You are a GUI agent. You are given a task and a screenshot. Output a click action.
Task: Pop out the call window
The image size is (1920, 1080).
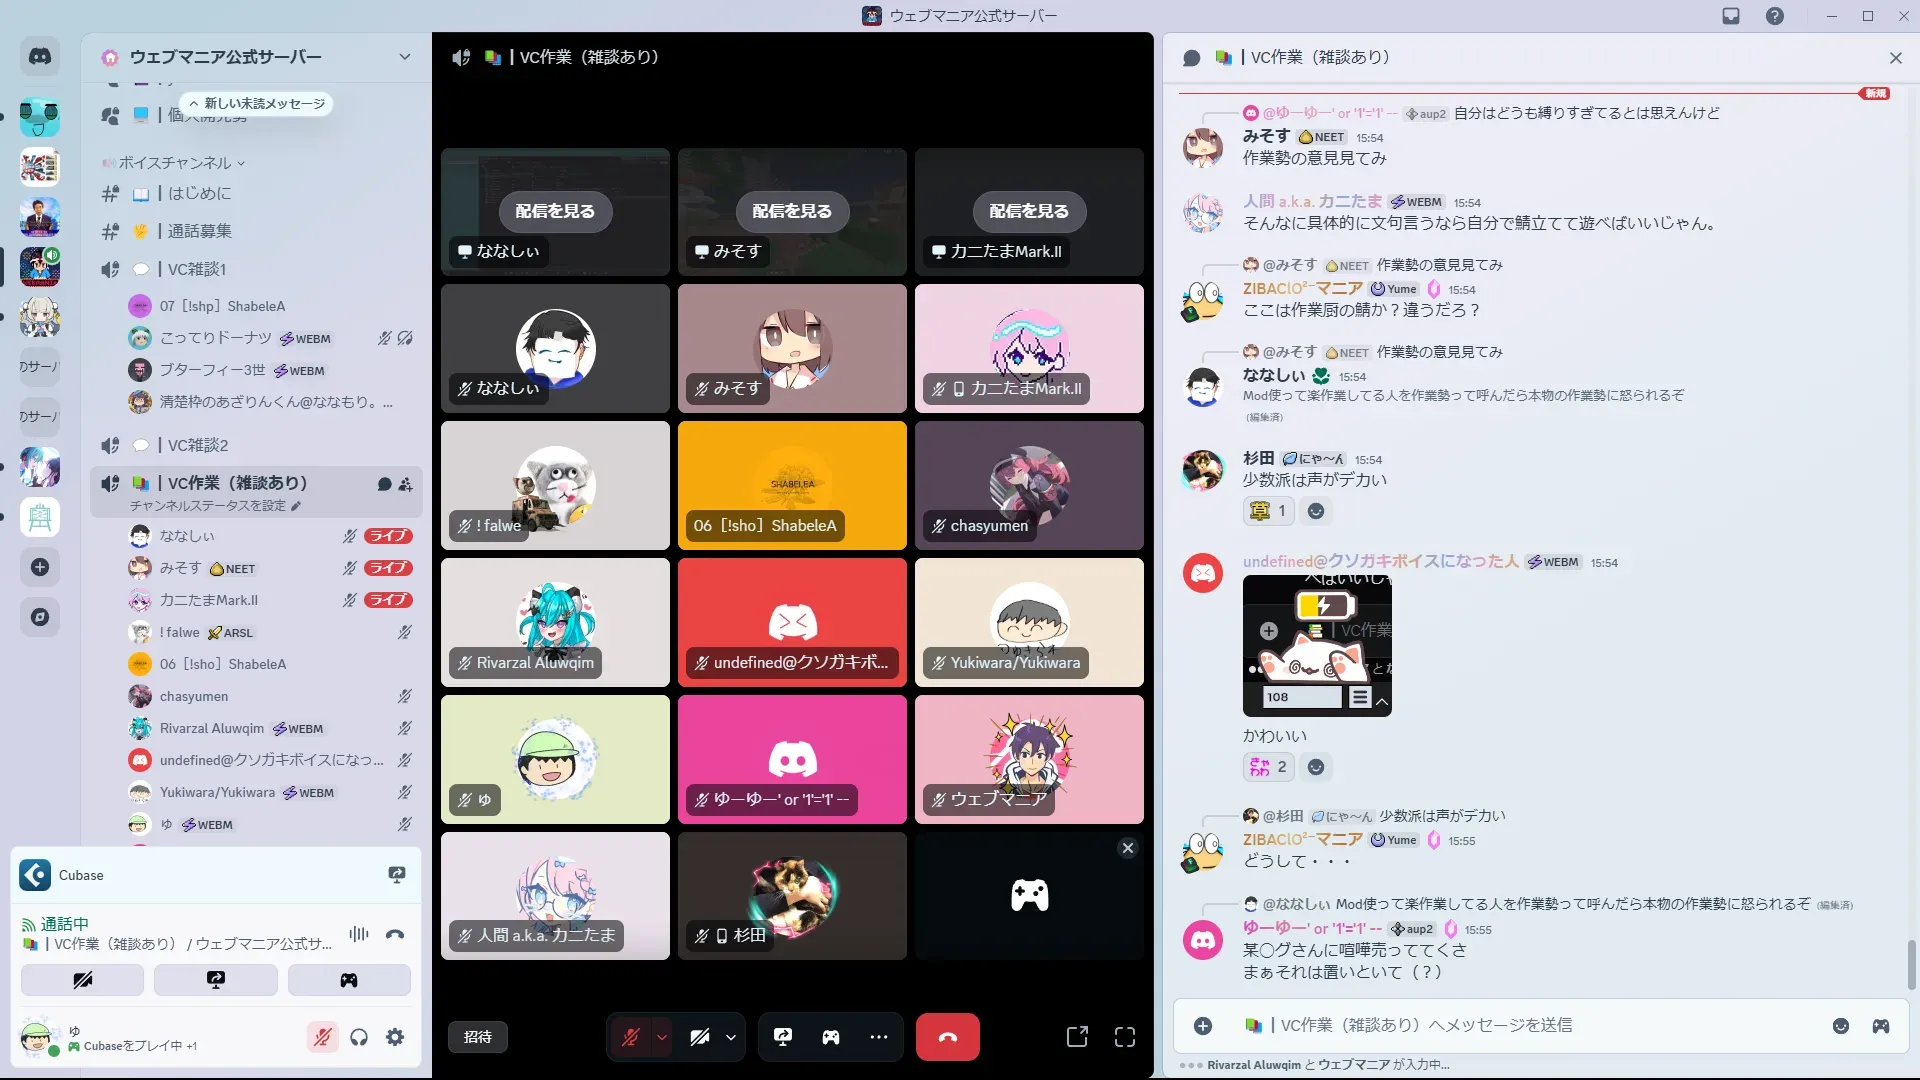[1077, 1037]
